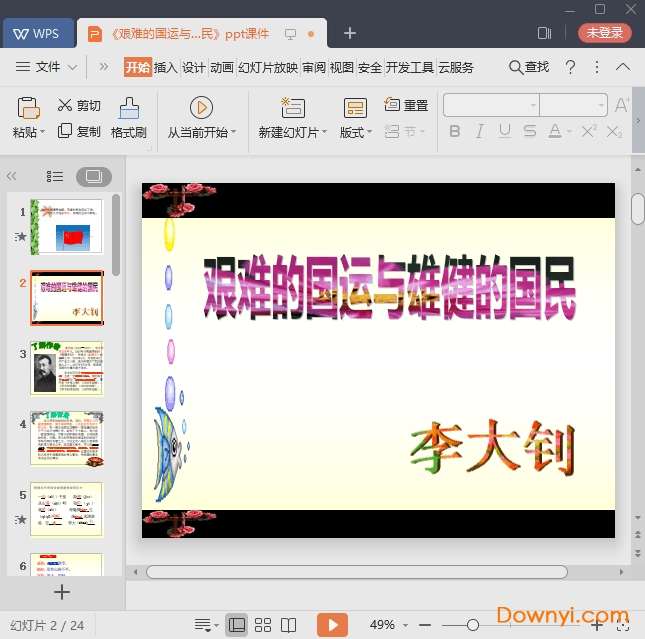Toggle italic formatting
The height and width of the screenshot is (639, 645).
tap(480, 132)
